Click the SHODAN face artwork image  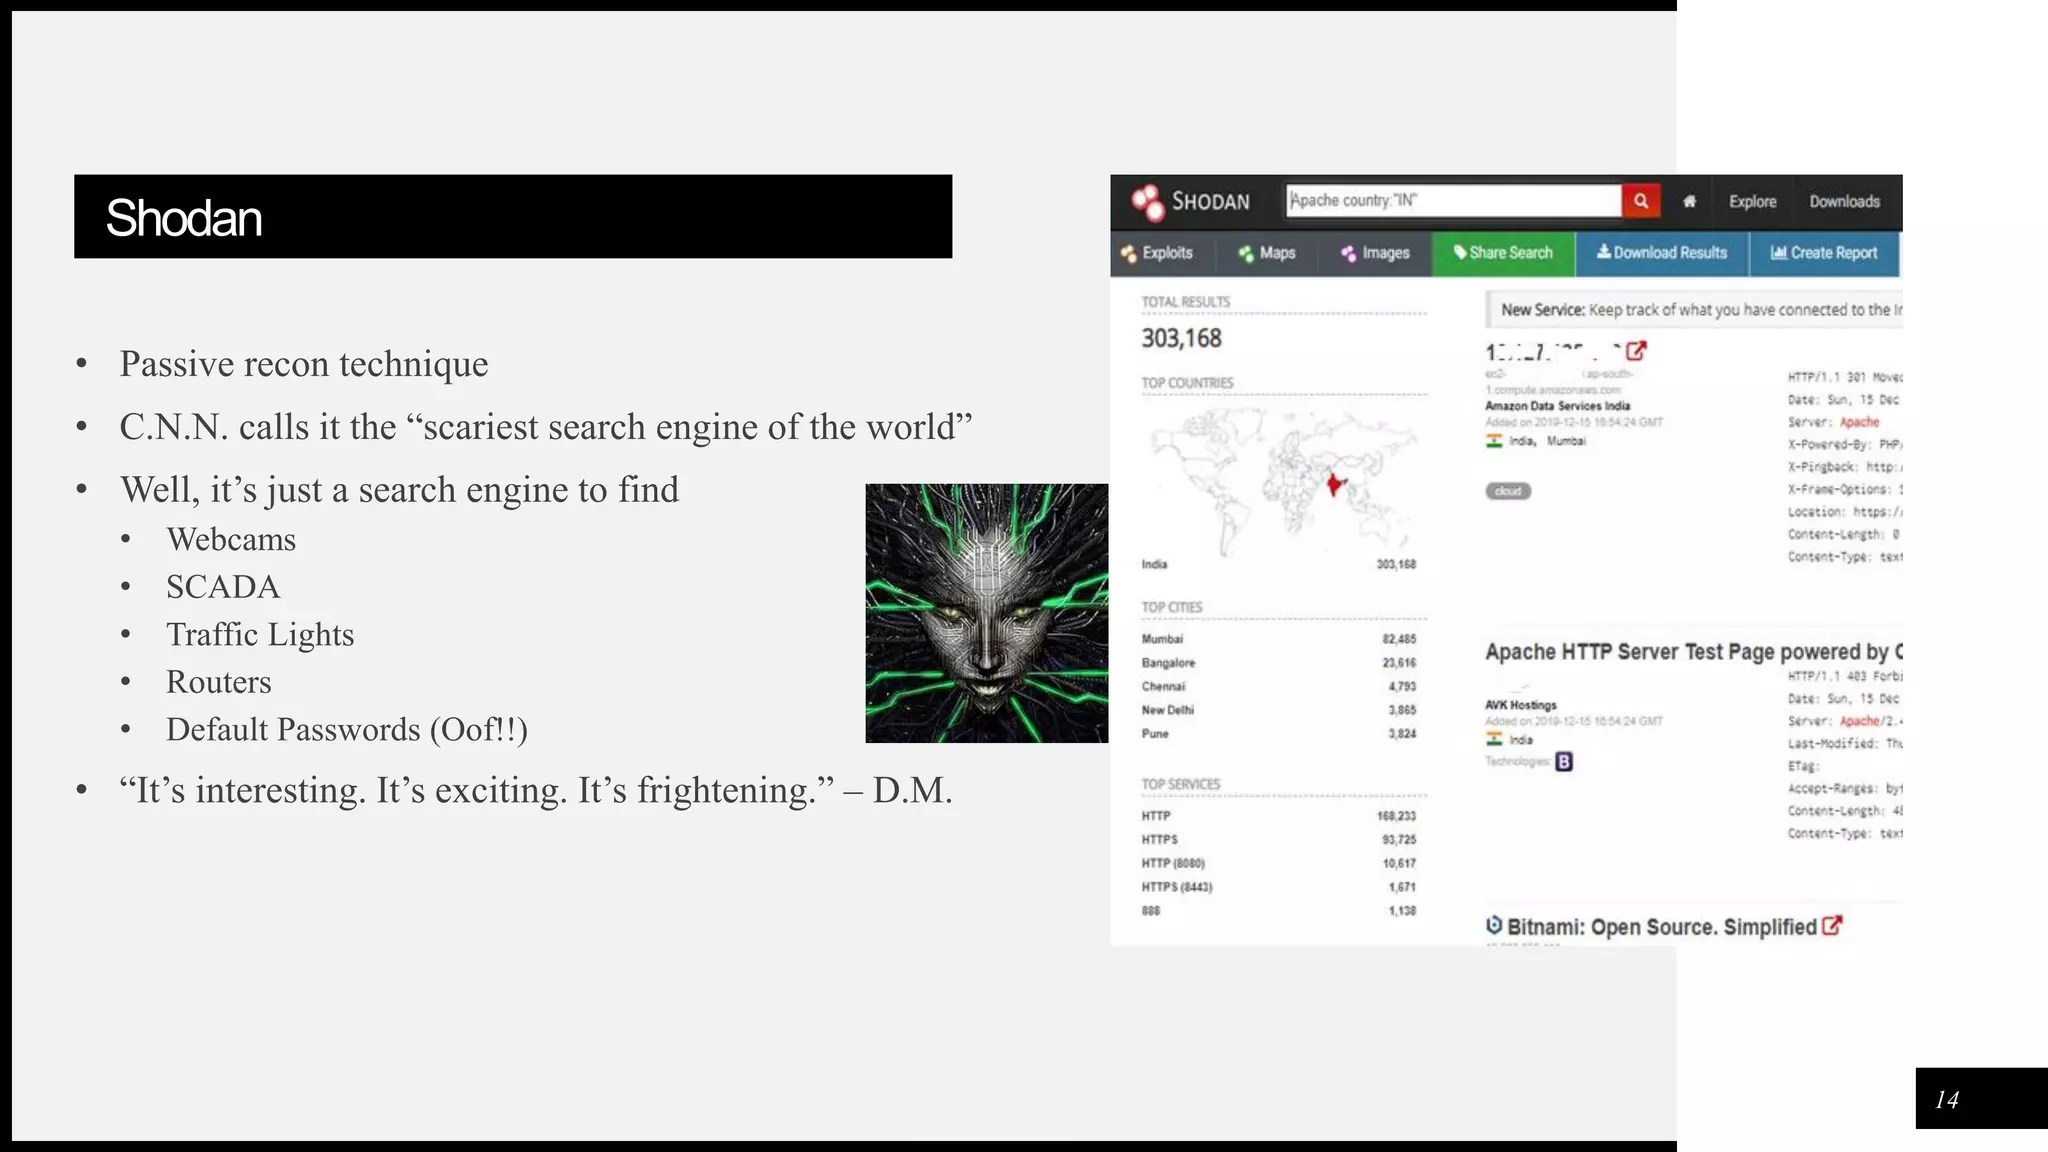click(x=987, y=613)
